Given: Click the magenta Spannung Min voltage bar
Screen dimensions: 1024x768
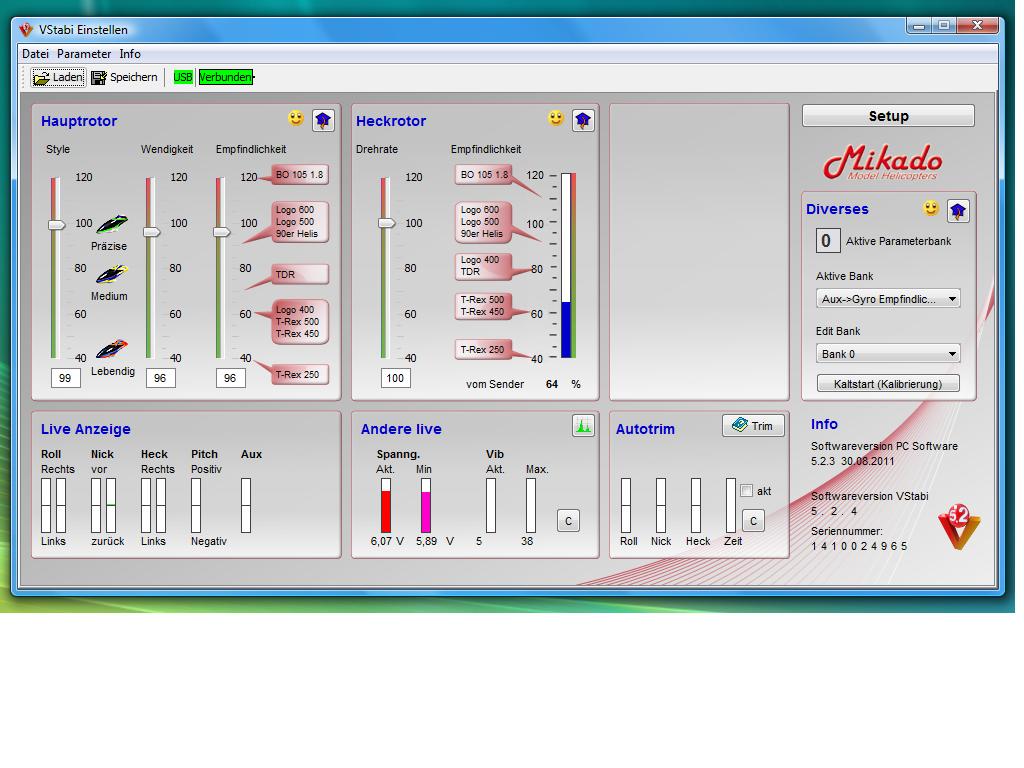Looking at the screenshot, I should [x=426, y=505].
